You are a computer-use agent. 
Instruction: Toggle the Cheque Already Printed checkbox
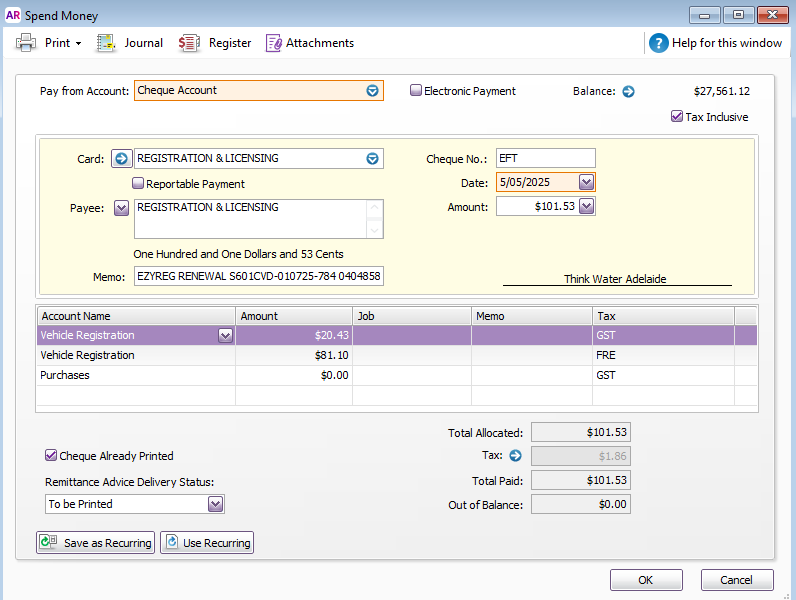51,456
